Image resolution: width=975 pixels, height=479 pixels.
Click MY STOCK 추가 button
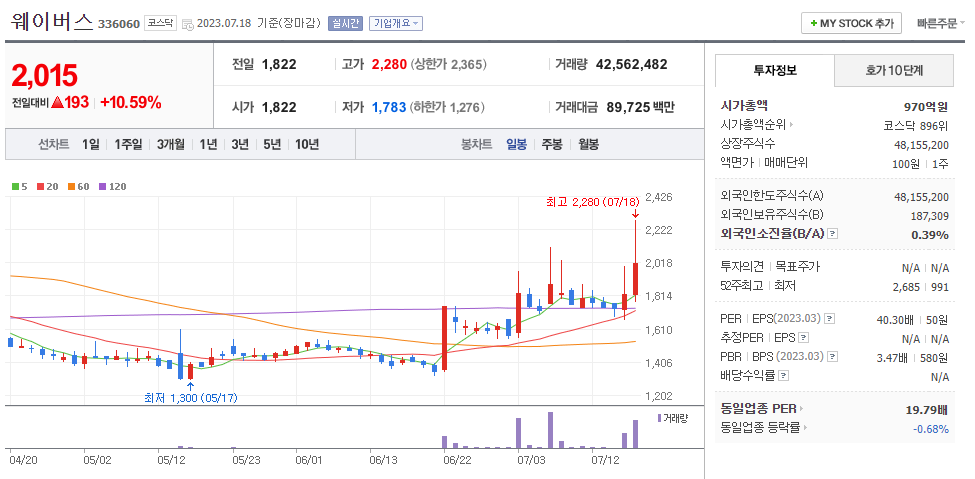click(851, 24)
